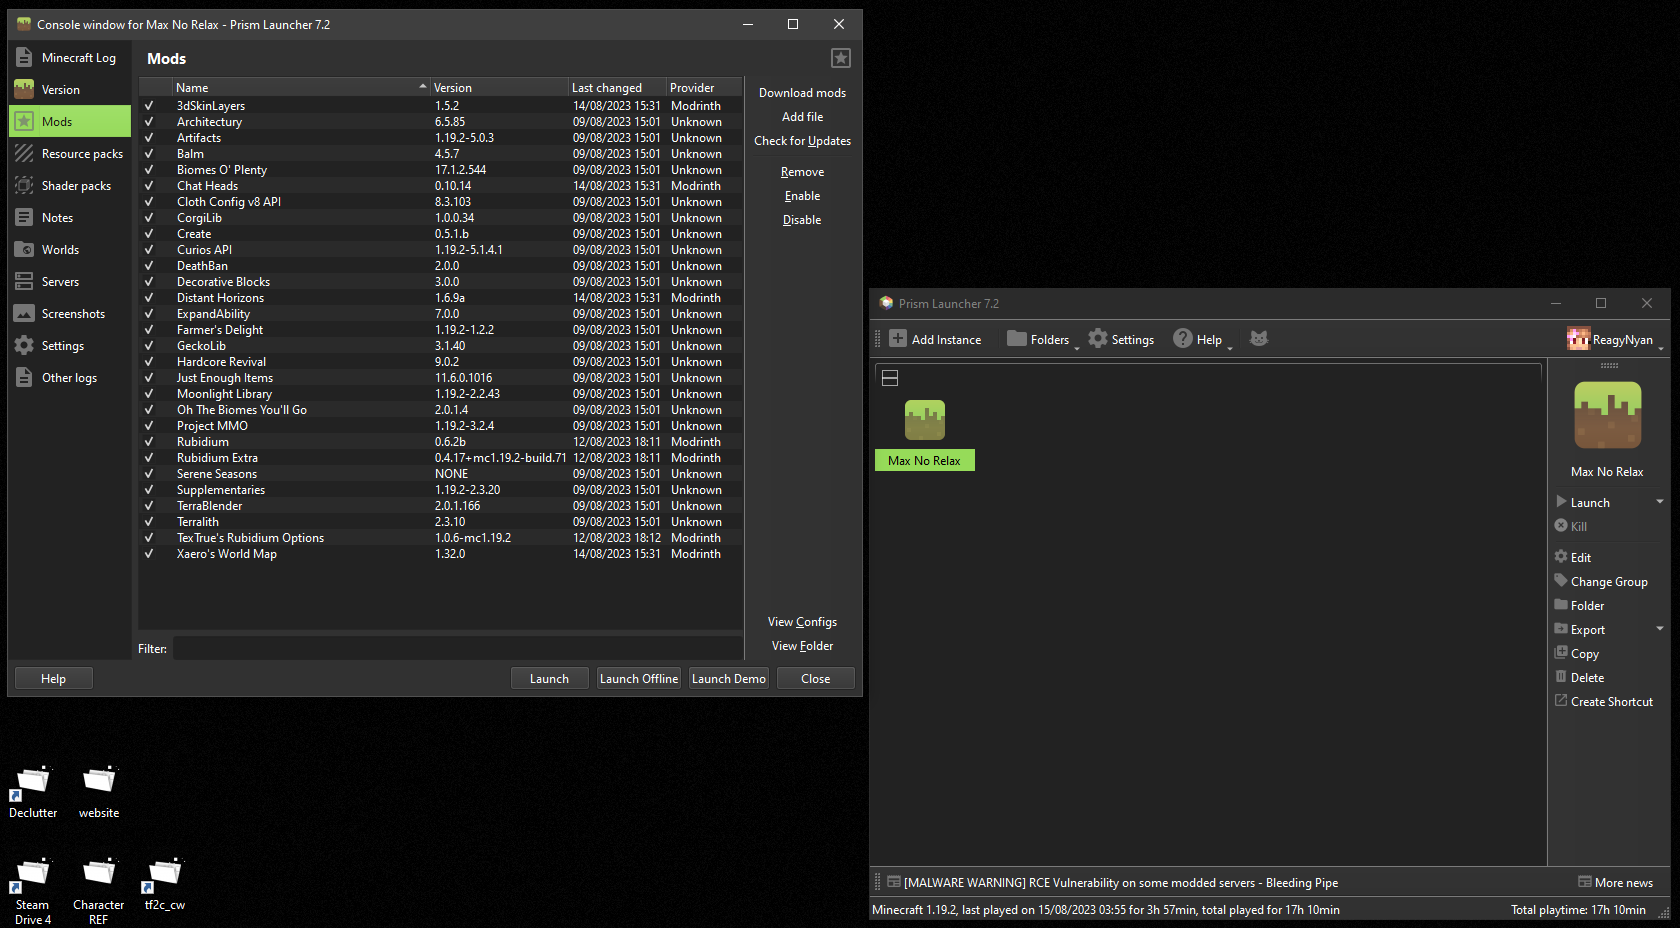Open the Notes icon in sidebar

[24, 218]
